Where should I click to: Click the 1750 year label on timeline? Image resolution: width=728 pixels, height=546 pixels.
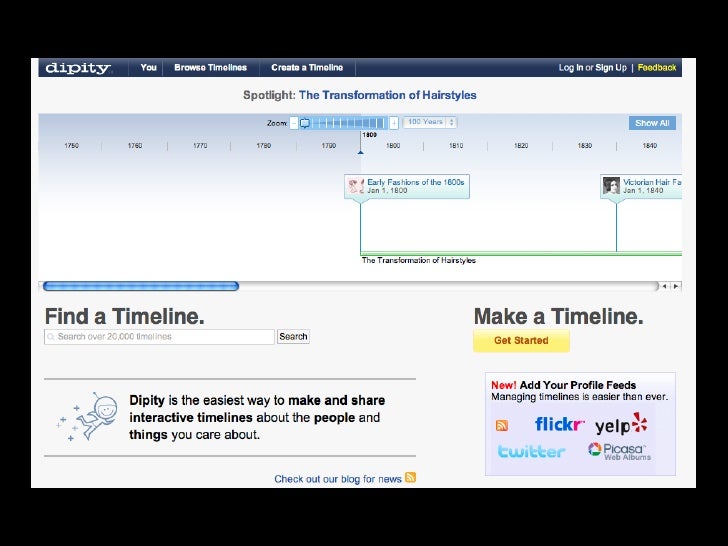tap(72, 146)
